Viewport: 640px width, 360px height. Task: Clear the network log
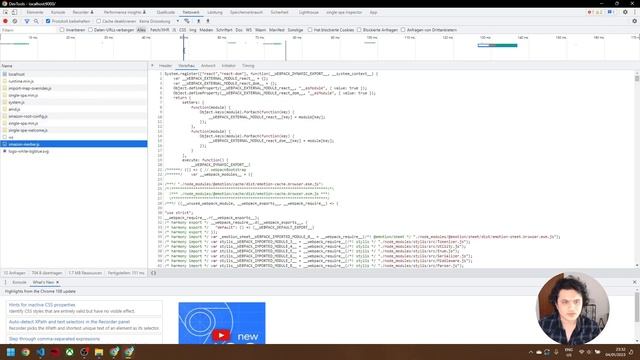tap(15, 21)
